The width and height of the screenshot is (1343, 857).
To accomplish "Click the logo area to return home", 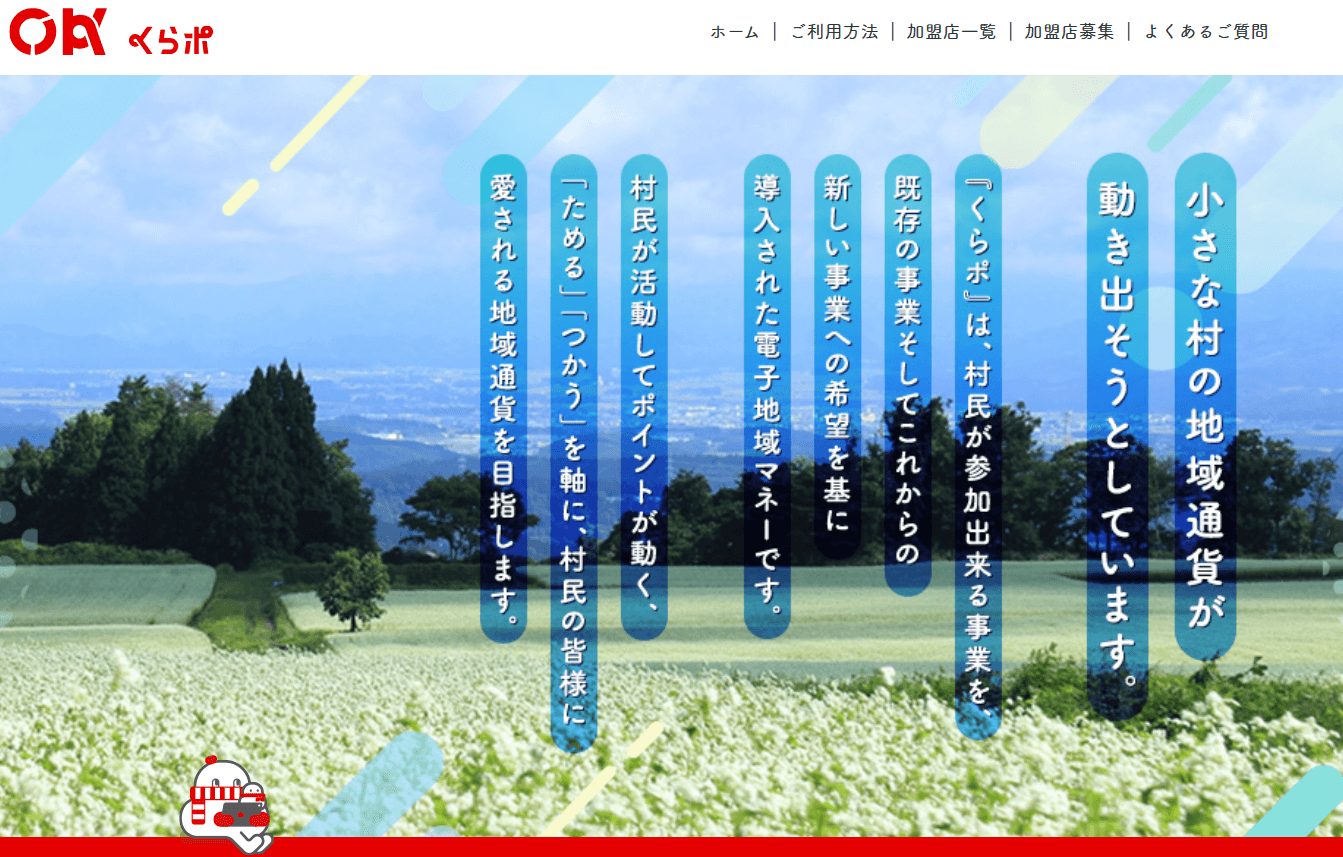I will coord(110,34).
